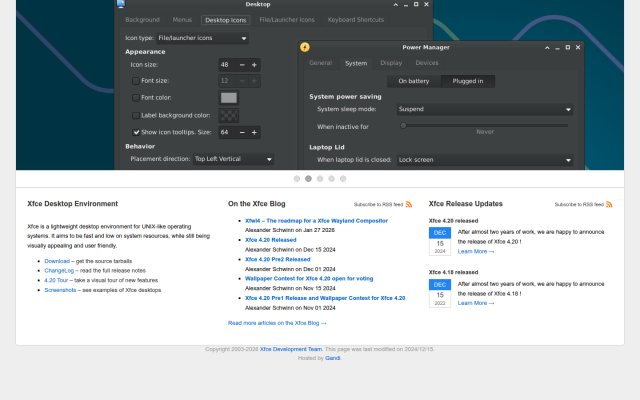Maximize the Power Manager window
Viewport: 640px width, 400px height.
(567, 47)
